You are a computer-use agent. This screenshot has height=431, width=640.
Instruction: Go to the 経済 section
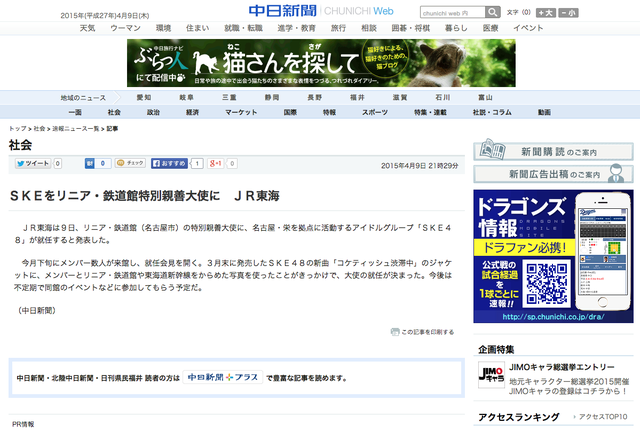pos(192,112)
